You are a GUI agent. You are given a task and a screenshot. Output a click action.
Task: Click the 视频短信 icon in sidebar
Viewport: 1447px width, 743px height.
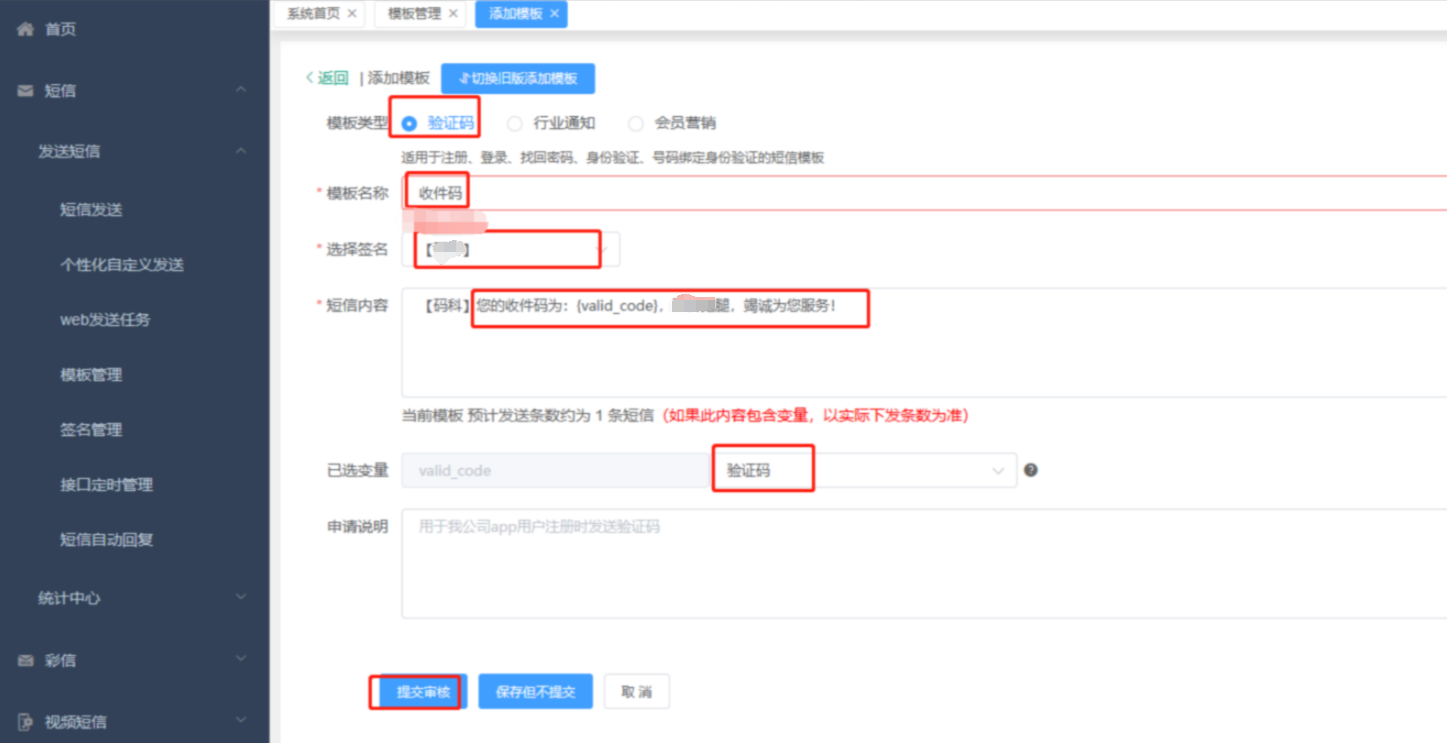click(x=25, y=722)
